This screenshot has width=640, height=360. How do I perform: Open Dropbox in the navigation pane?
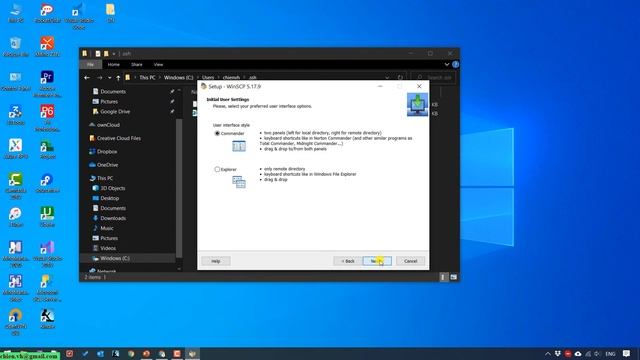tap(107, 151)
